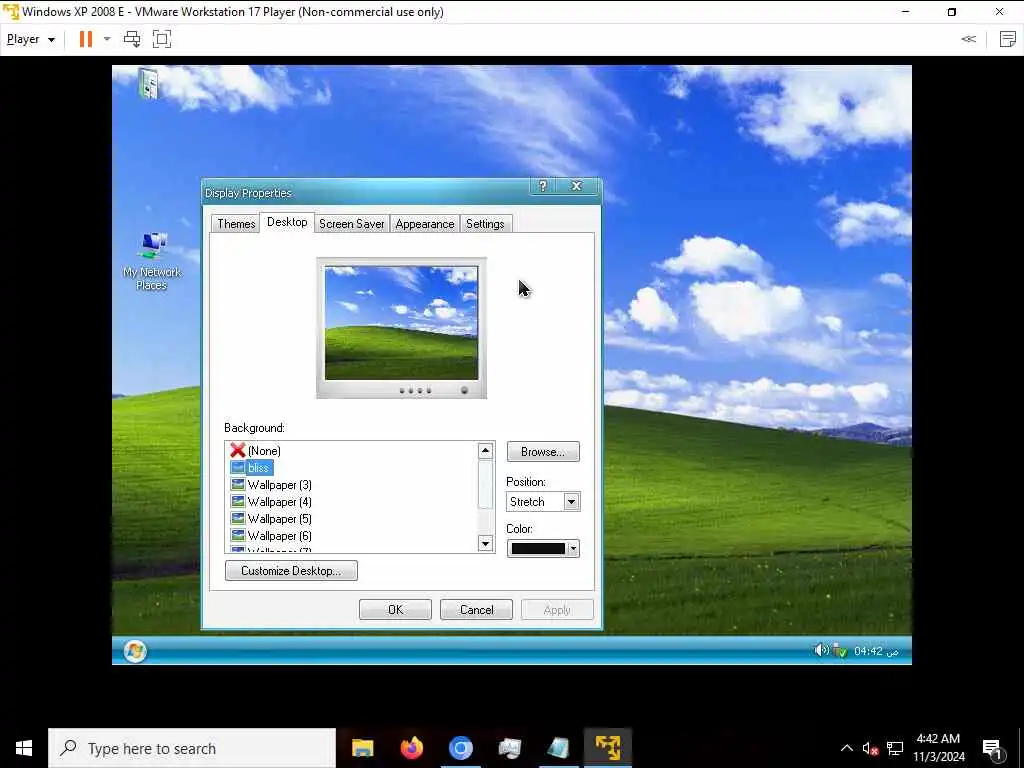Click the black Color swatch

538,549
